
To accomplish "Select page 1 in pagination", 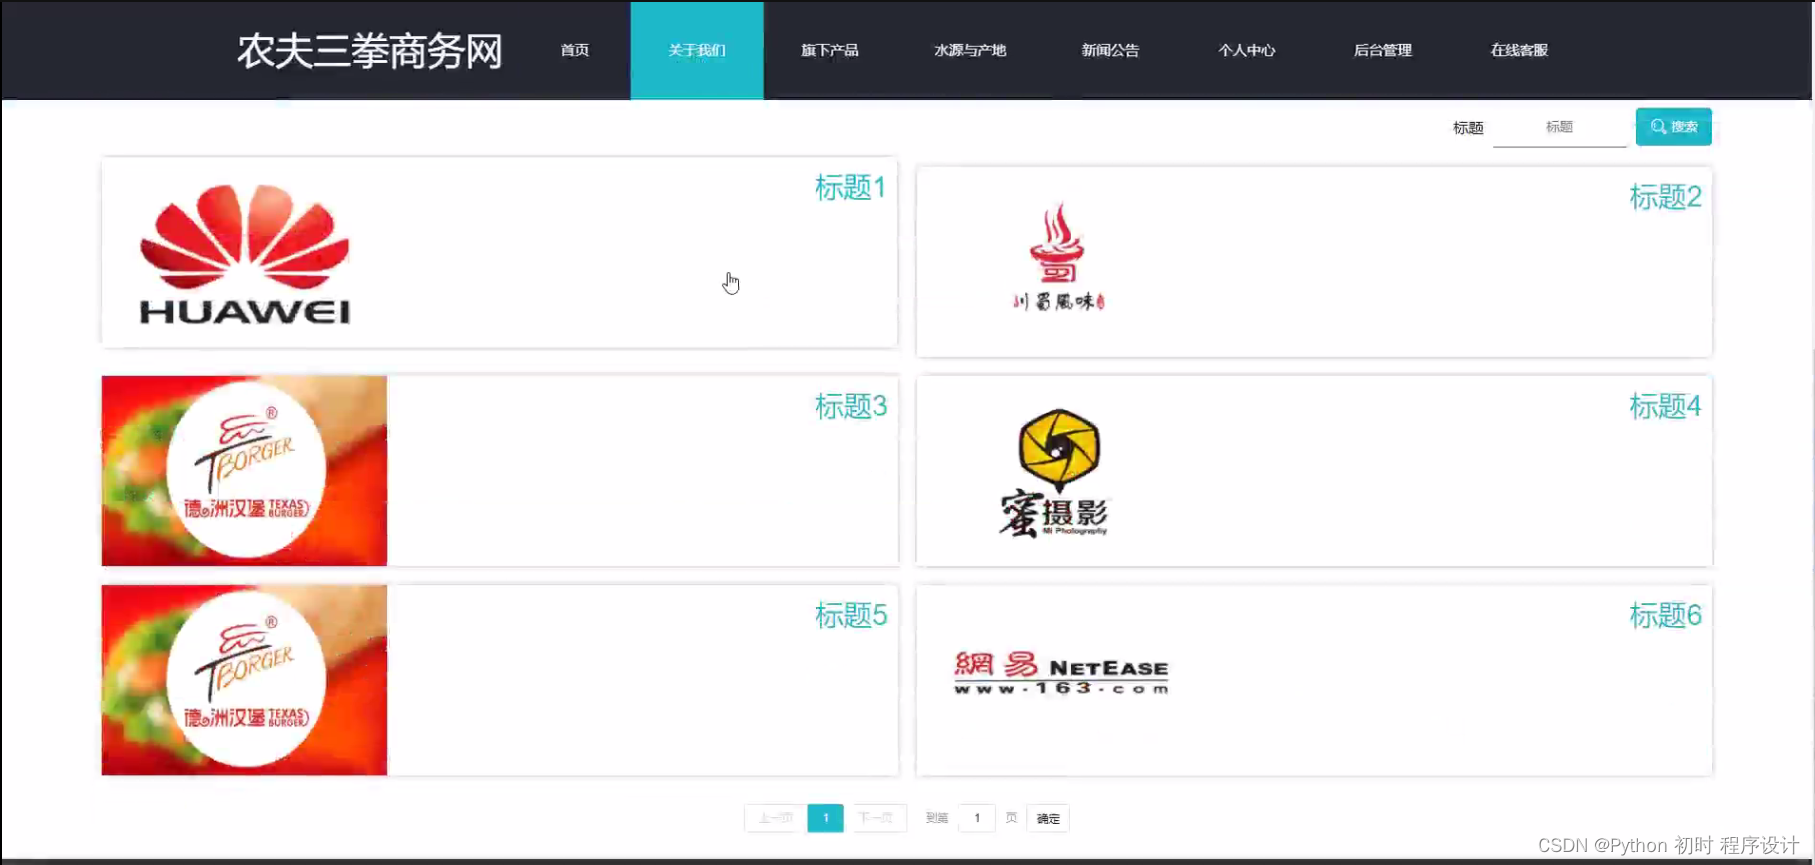I will pos(825,818).
